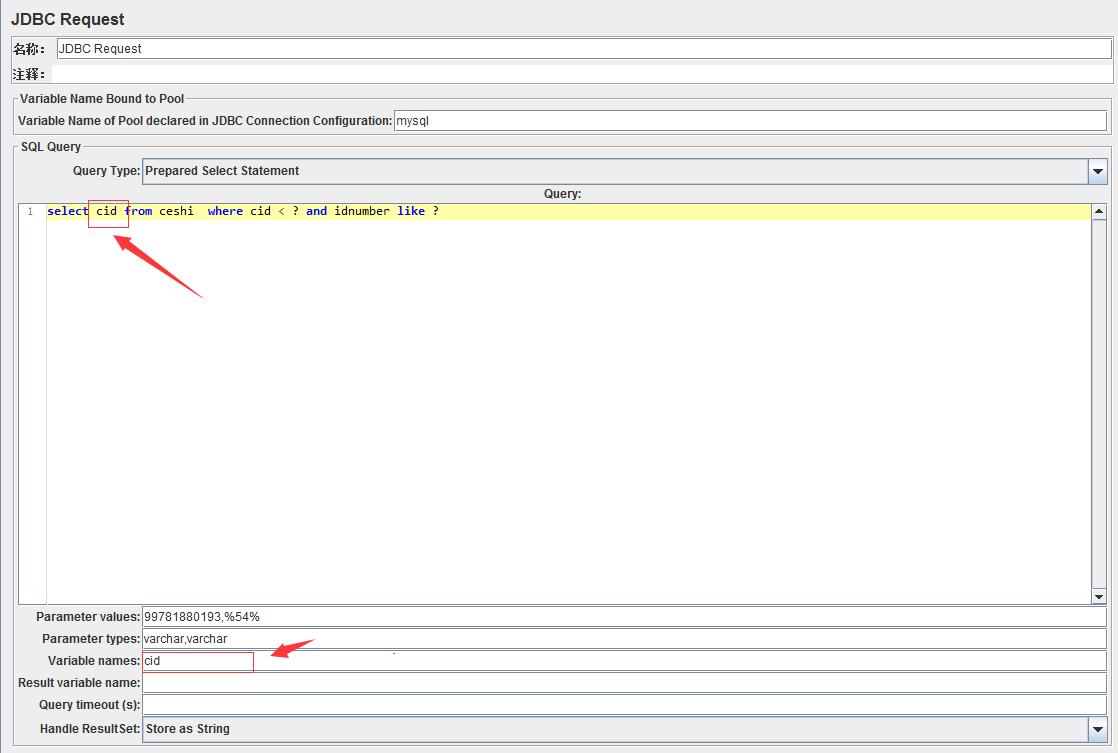This screenshot has height=753, width=1118.
Task: Click the 'SQL Query' group heading
Action: click(51, 147)
